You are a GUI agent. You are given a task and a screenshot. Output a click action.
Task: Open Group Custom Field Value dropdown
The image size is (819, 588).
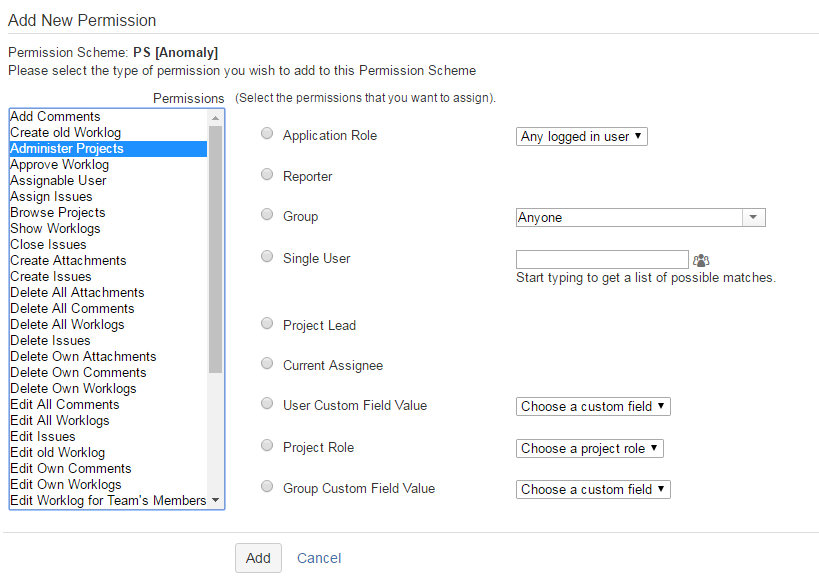point(593,489)
